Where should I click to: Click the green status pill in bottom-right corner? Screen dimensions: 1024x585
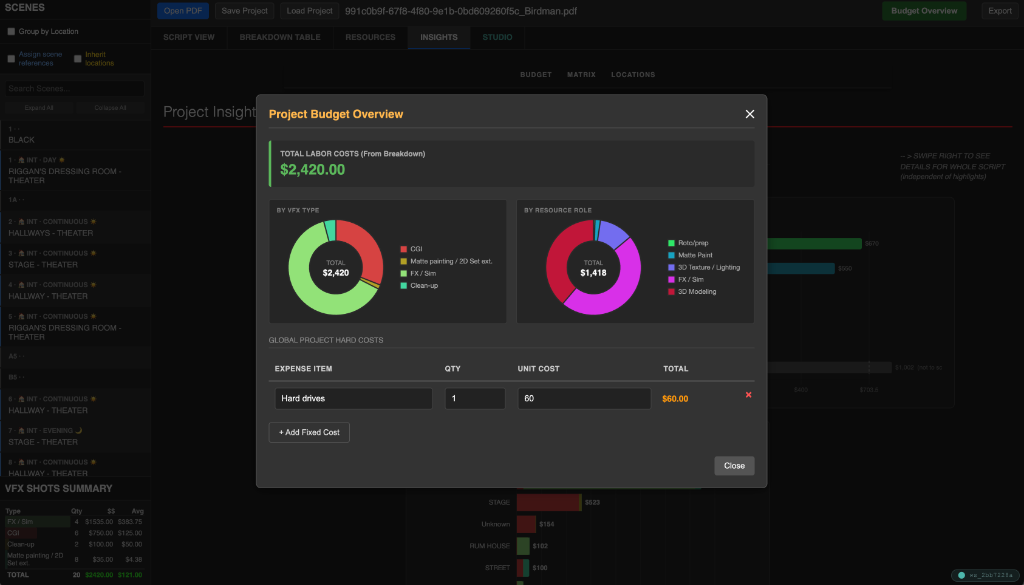pyautogui.click(x=985, y=575)
